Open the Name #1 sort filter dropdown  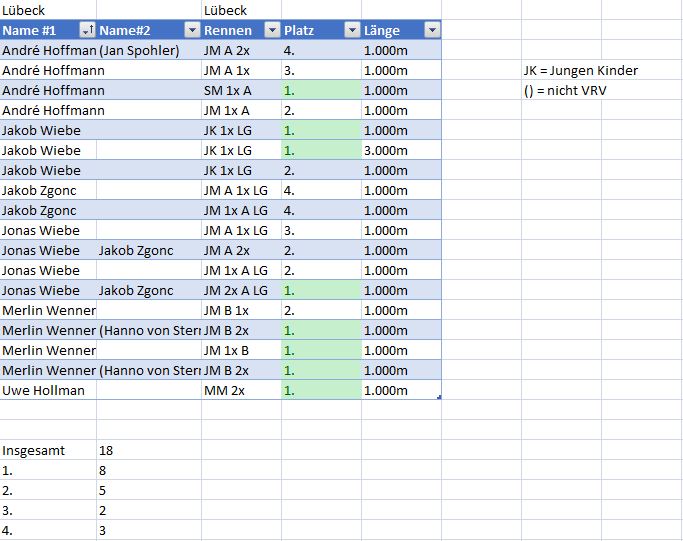87,30
